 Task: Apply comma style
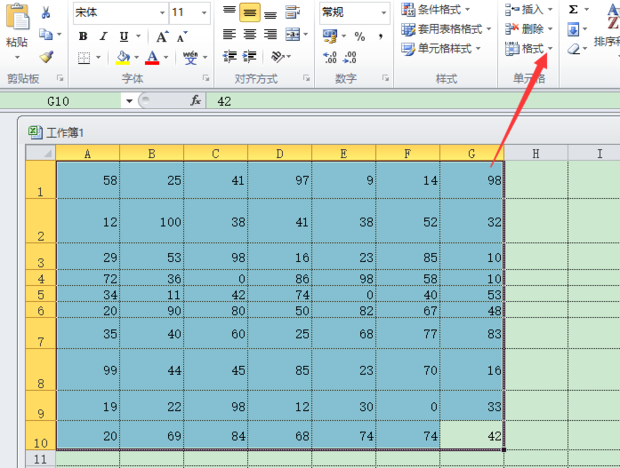tap(380, 37)
